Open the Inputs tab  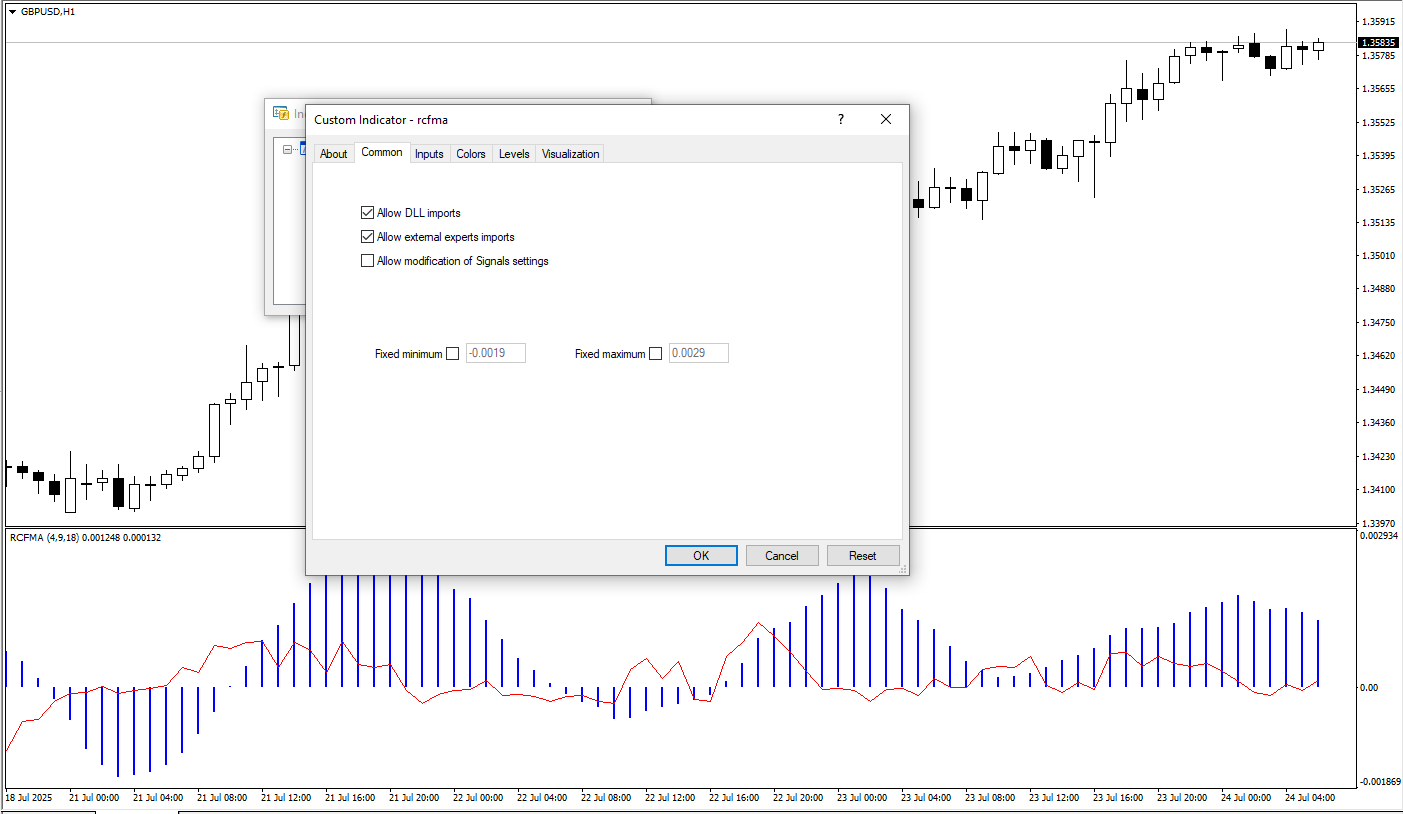coord(429,154)
